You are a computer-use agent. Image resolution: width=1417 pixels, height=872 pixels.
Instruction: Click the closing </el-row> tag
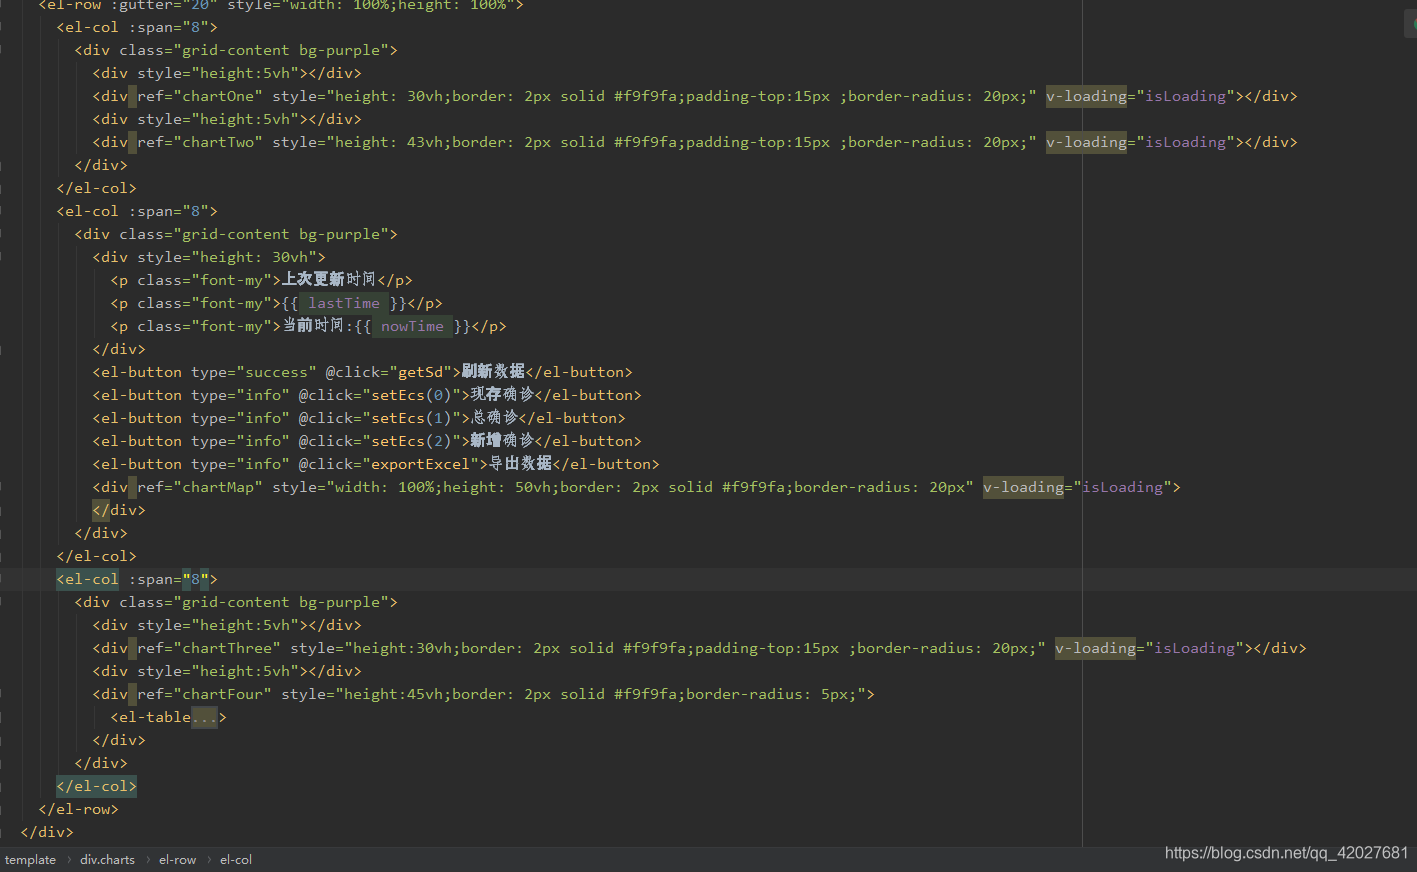coord(78,809)
